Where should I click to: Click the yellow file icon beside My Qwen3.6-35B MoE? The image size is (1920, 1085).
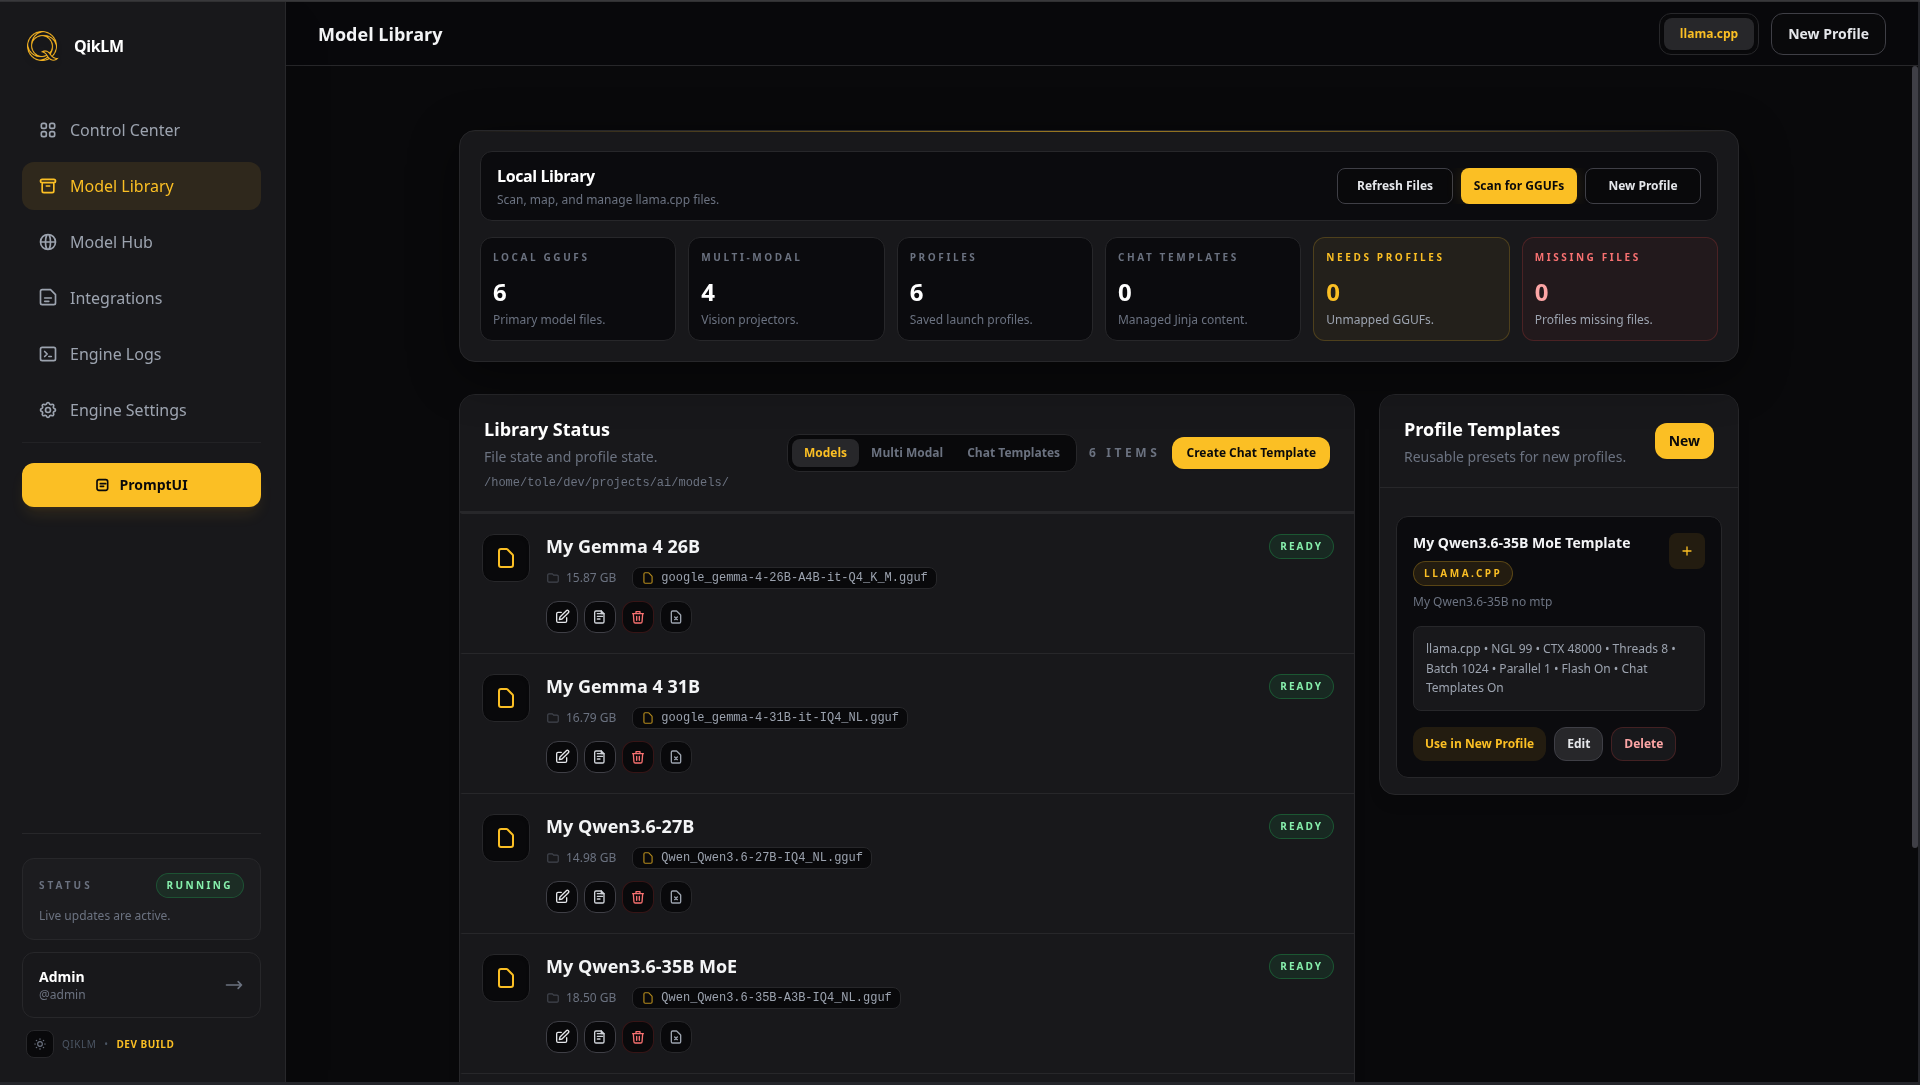coord(506,978)
